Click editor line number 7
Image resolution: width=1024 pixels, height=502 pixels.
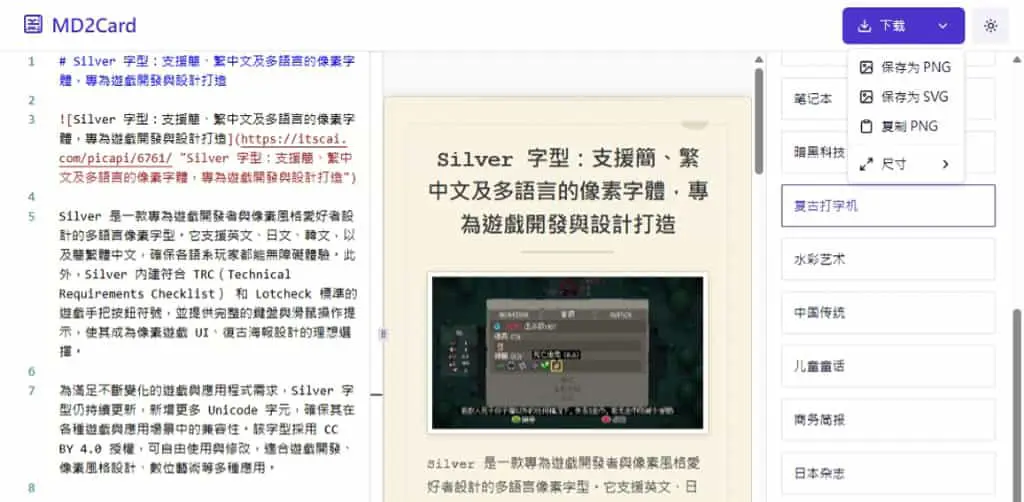[31, 391]
